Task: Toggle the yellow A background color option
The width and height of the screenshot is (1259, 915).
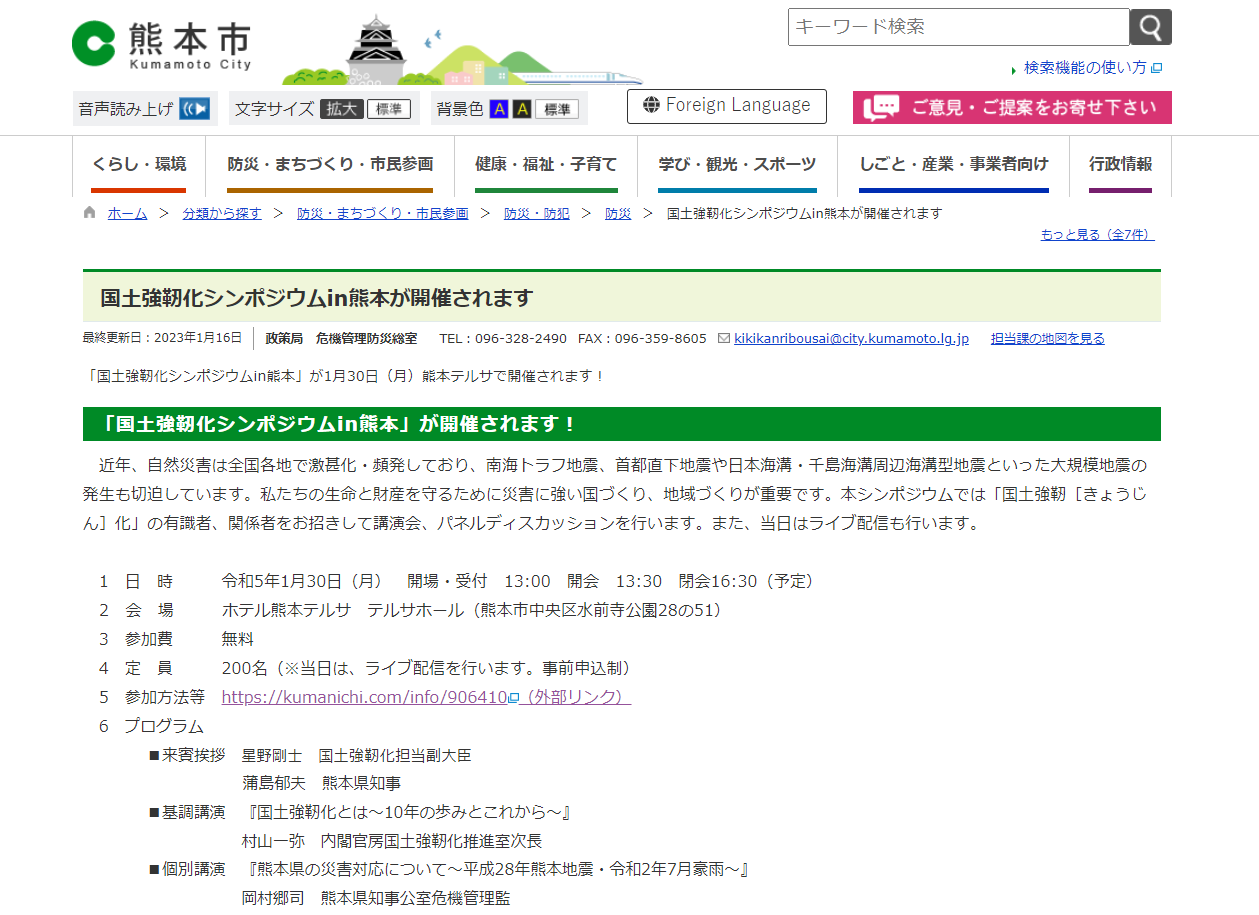Action: tap(522, 108)
